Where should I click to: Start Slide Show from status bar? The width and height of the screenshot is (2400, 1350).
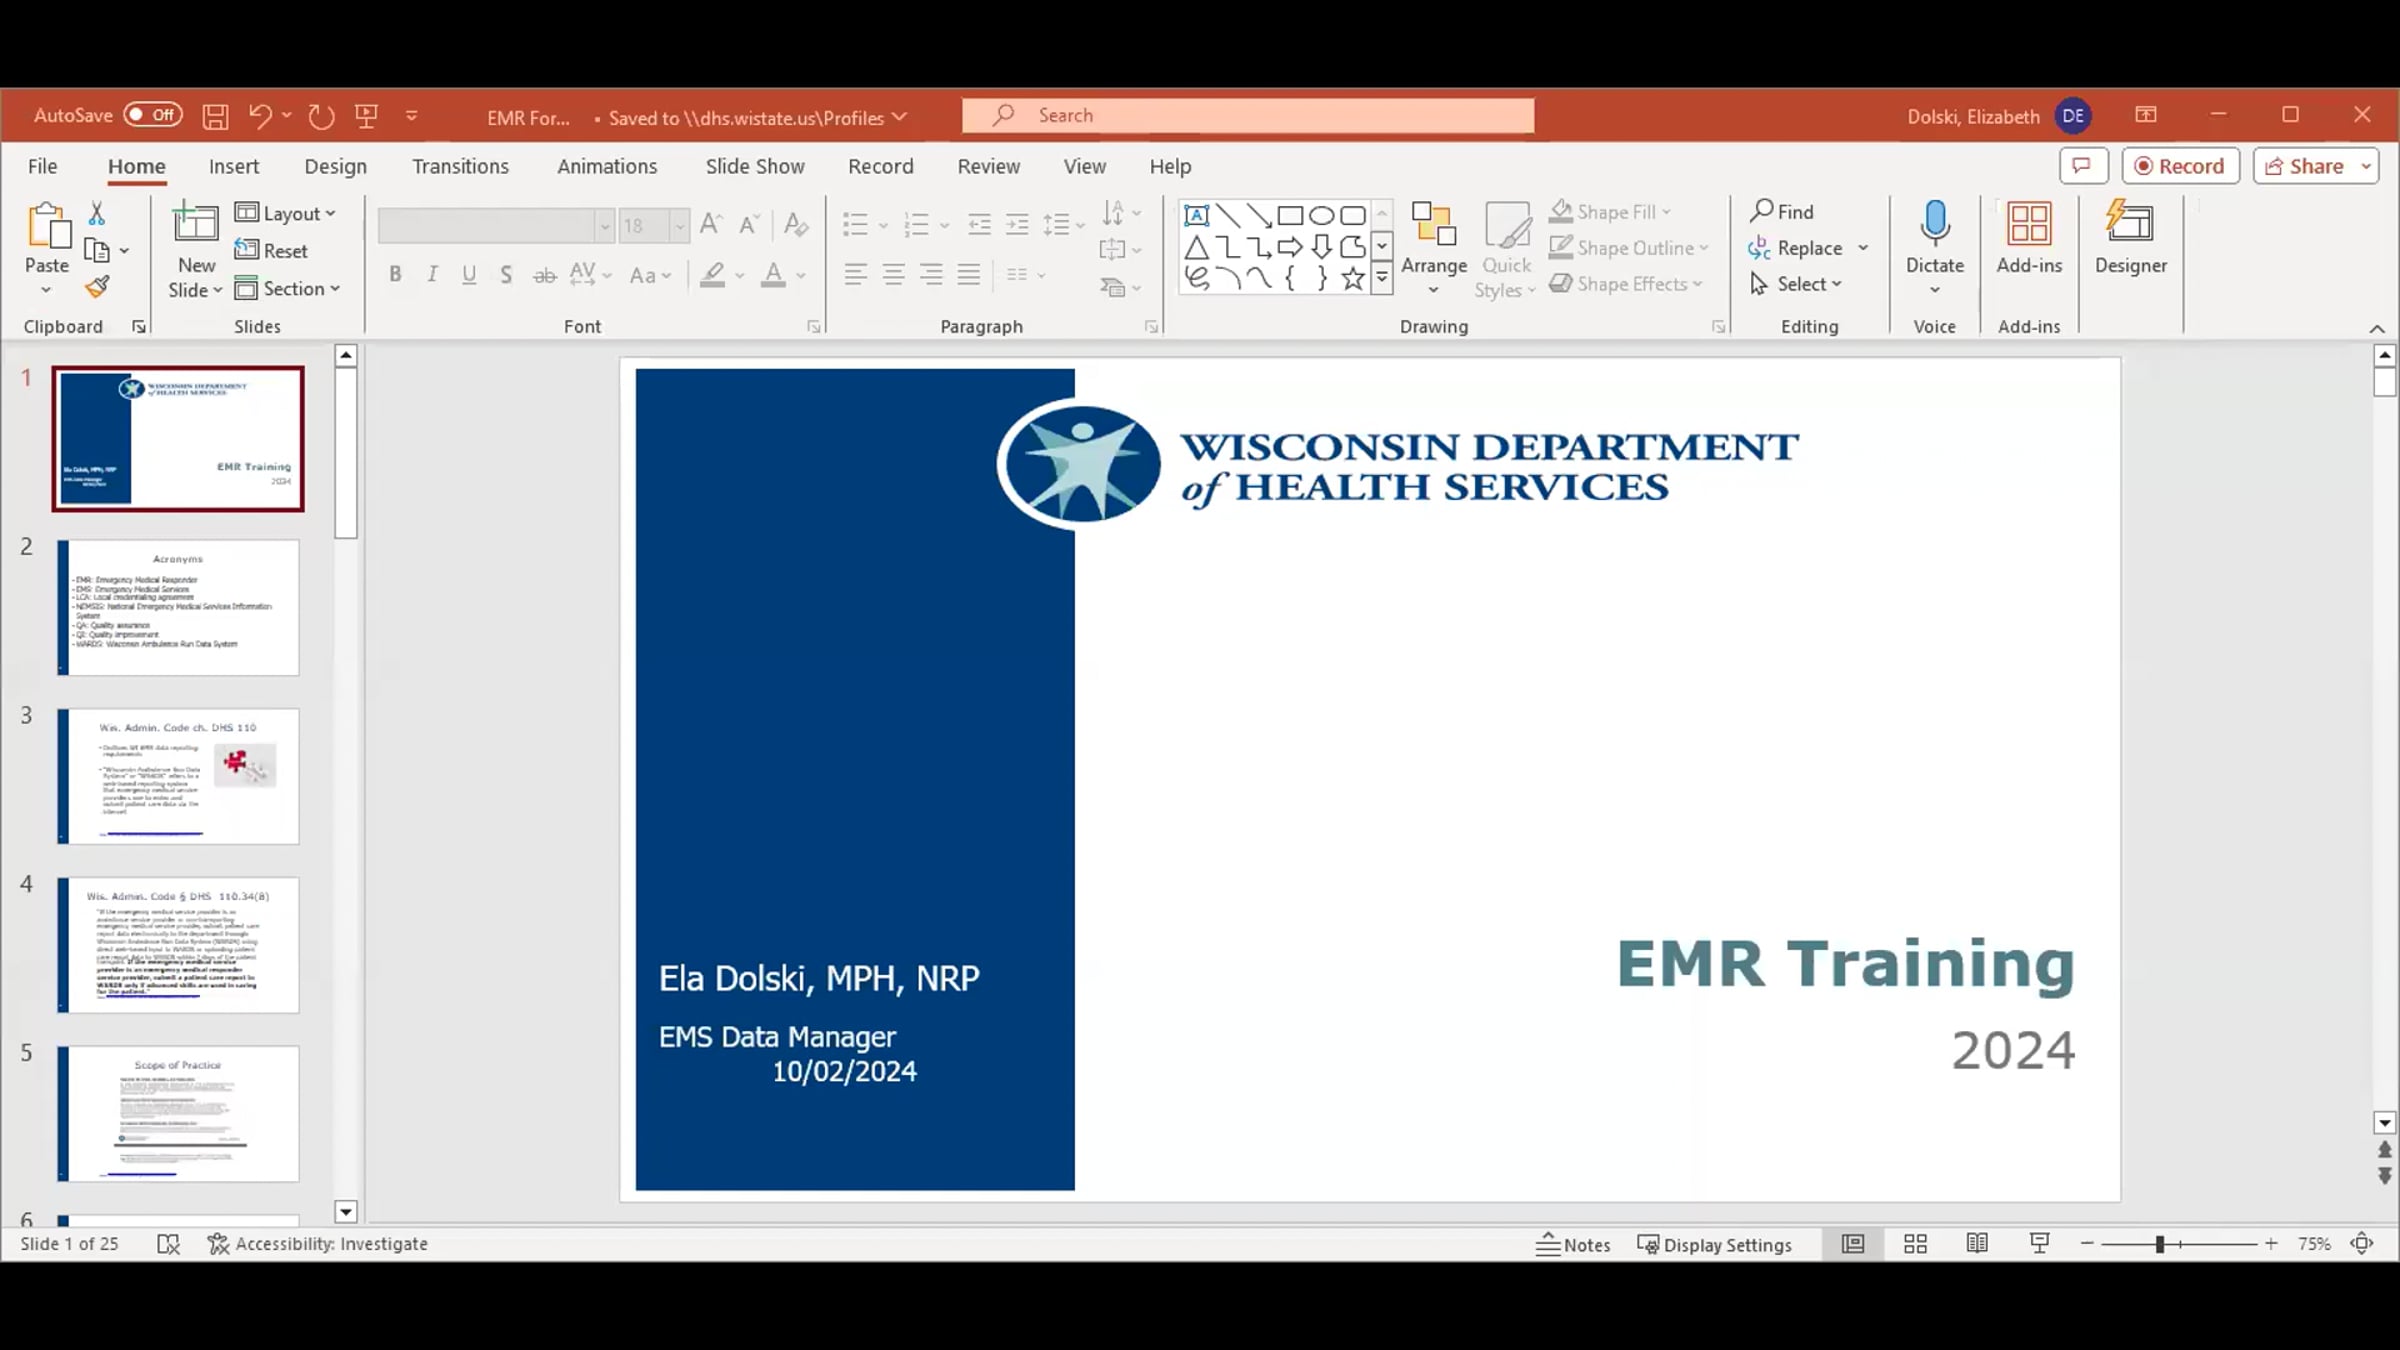[x=2039, y=1243]
